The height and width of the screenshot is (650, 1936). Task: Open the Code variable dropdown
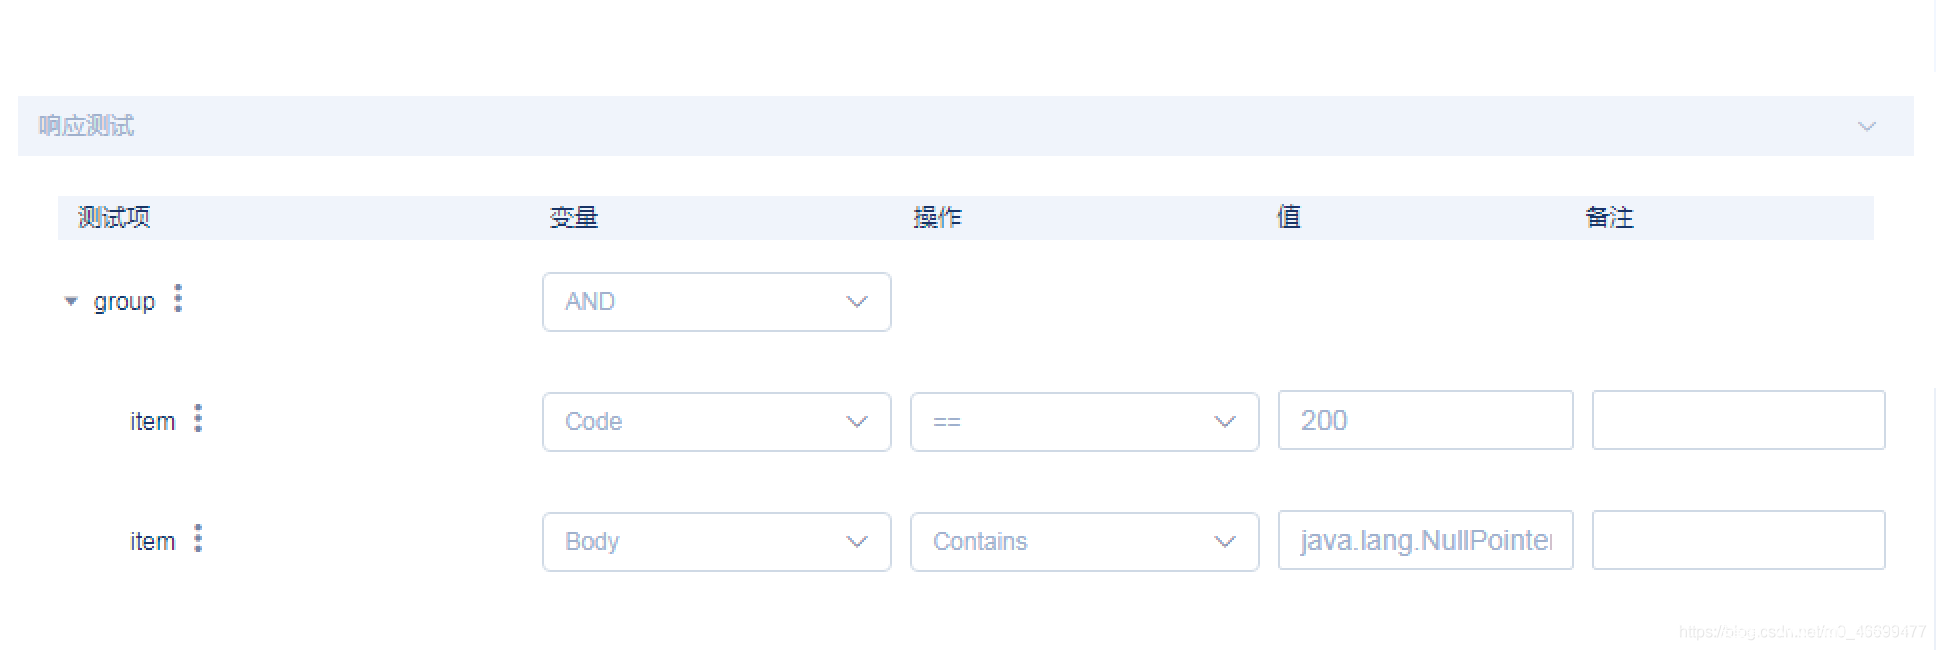[x=716, y=422]
